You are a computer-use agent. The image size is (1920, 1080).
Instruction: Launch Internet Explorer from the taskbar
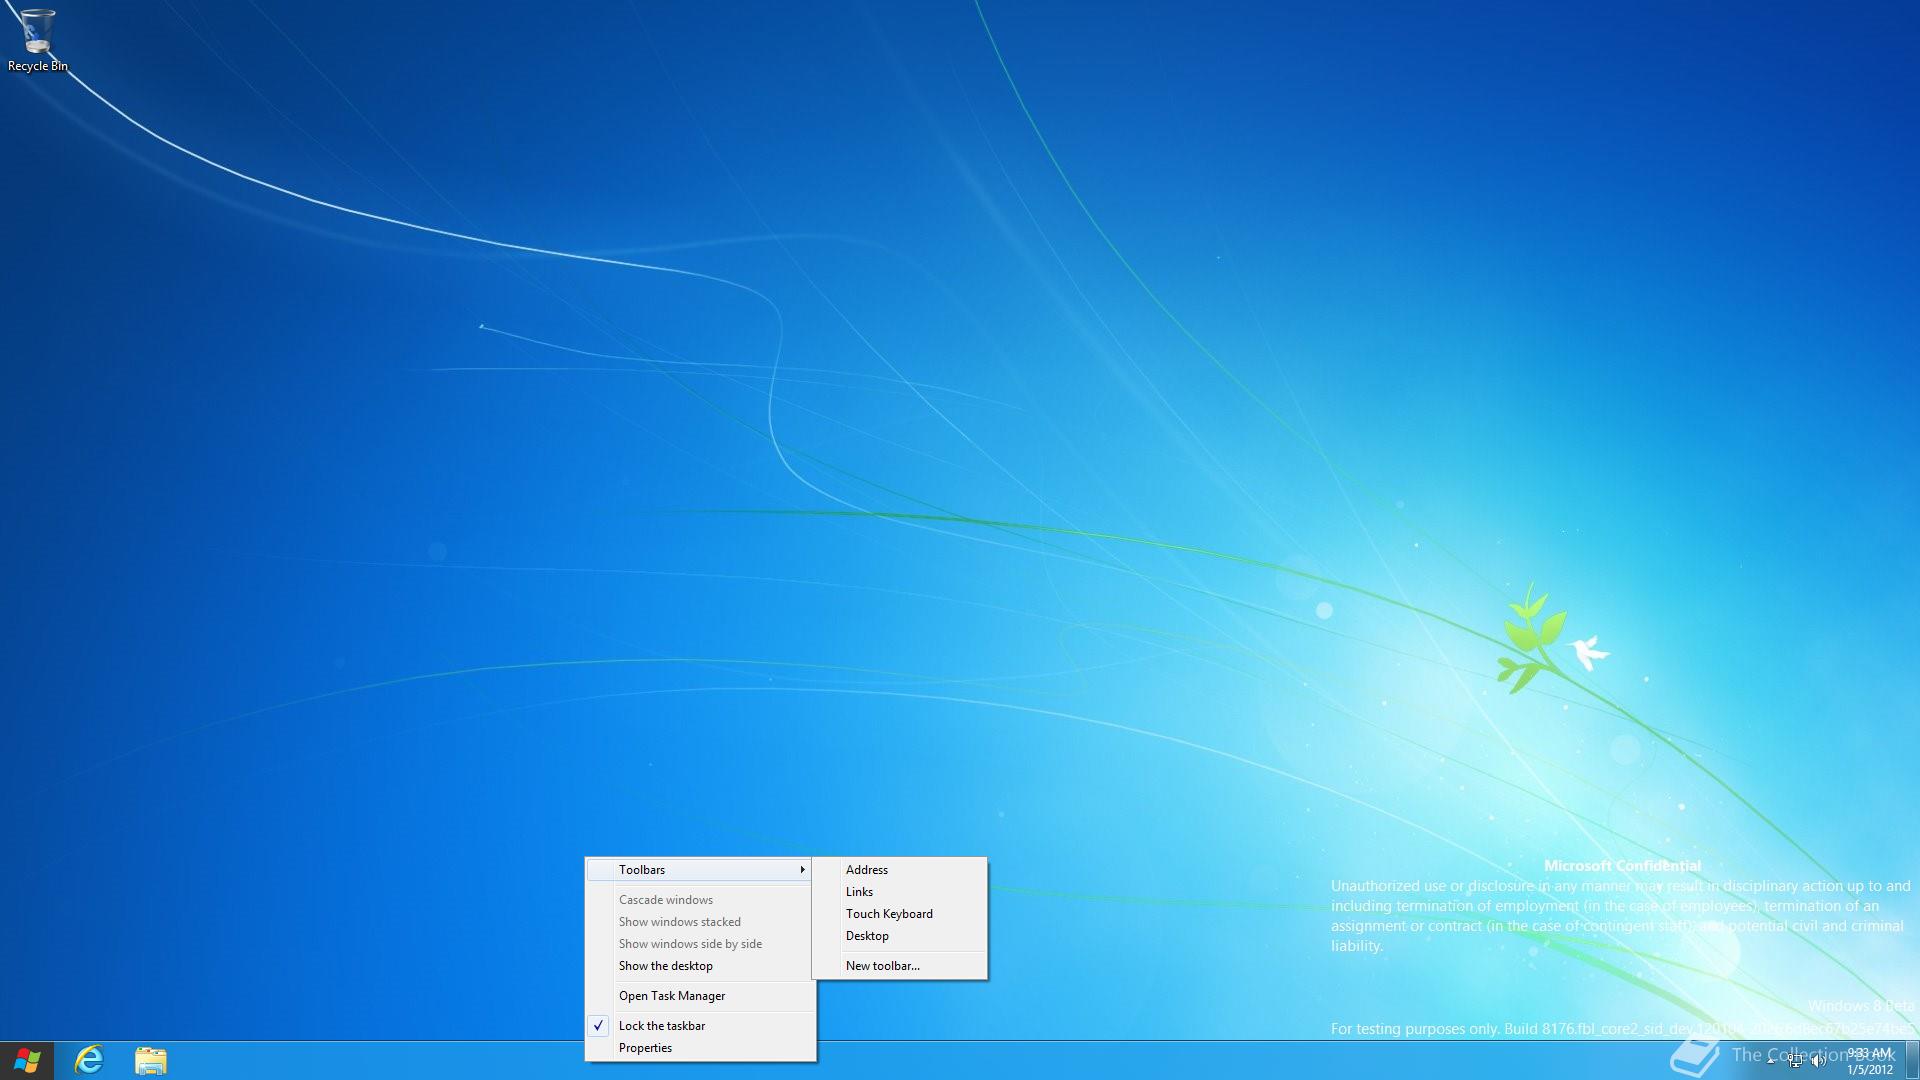[x=89, y=1060]
